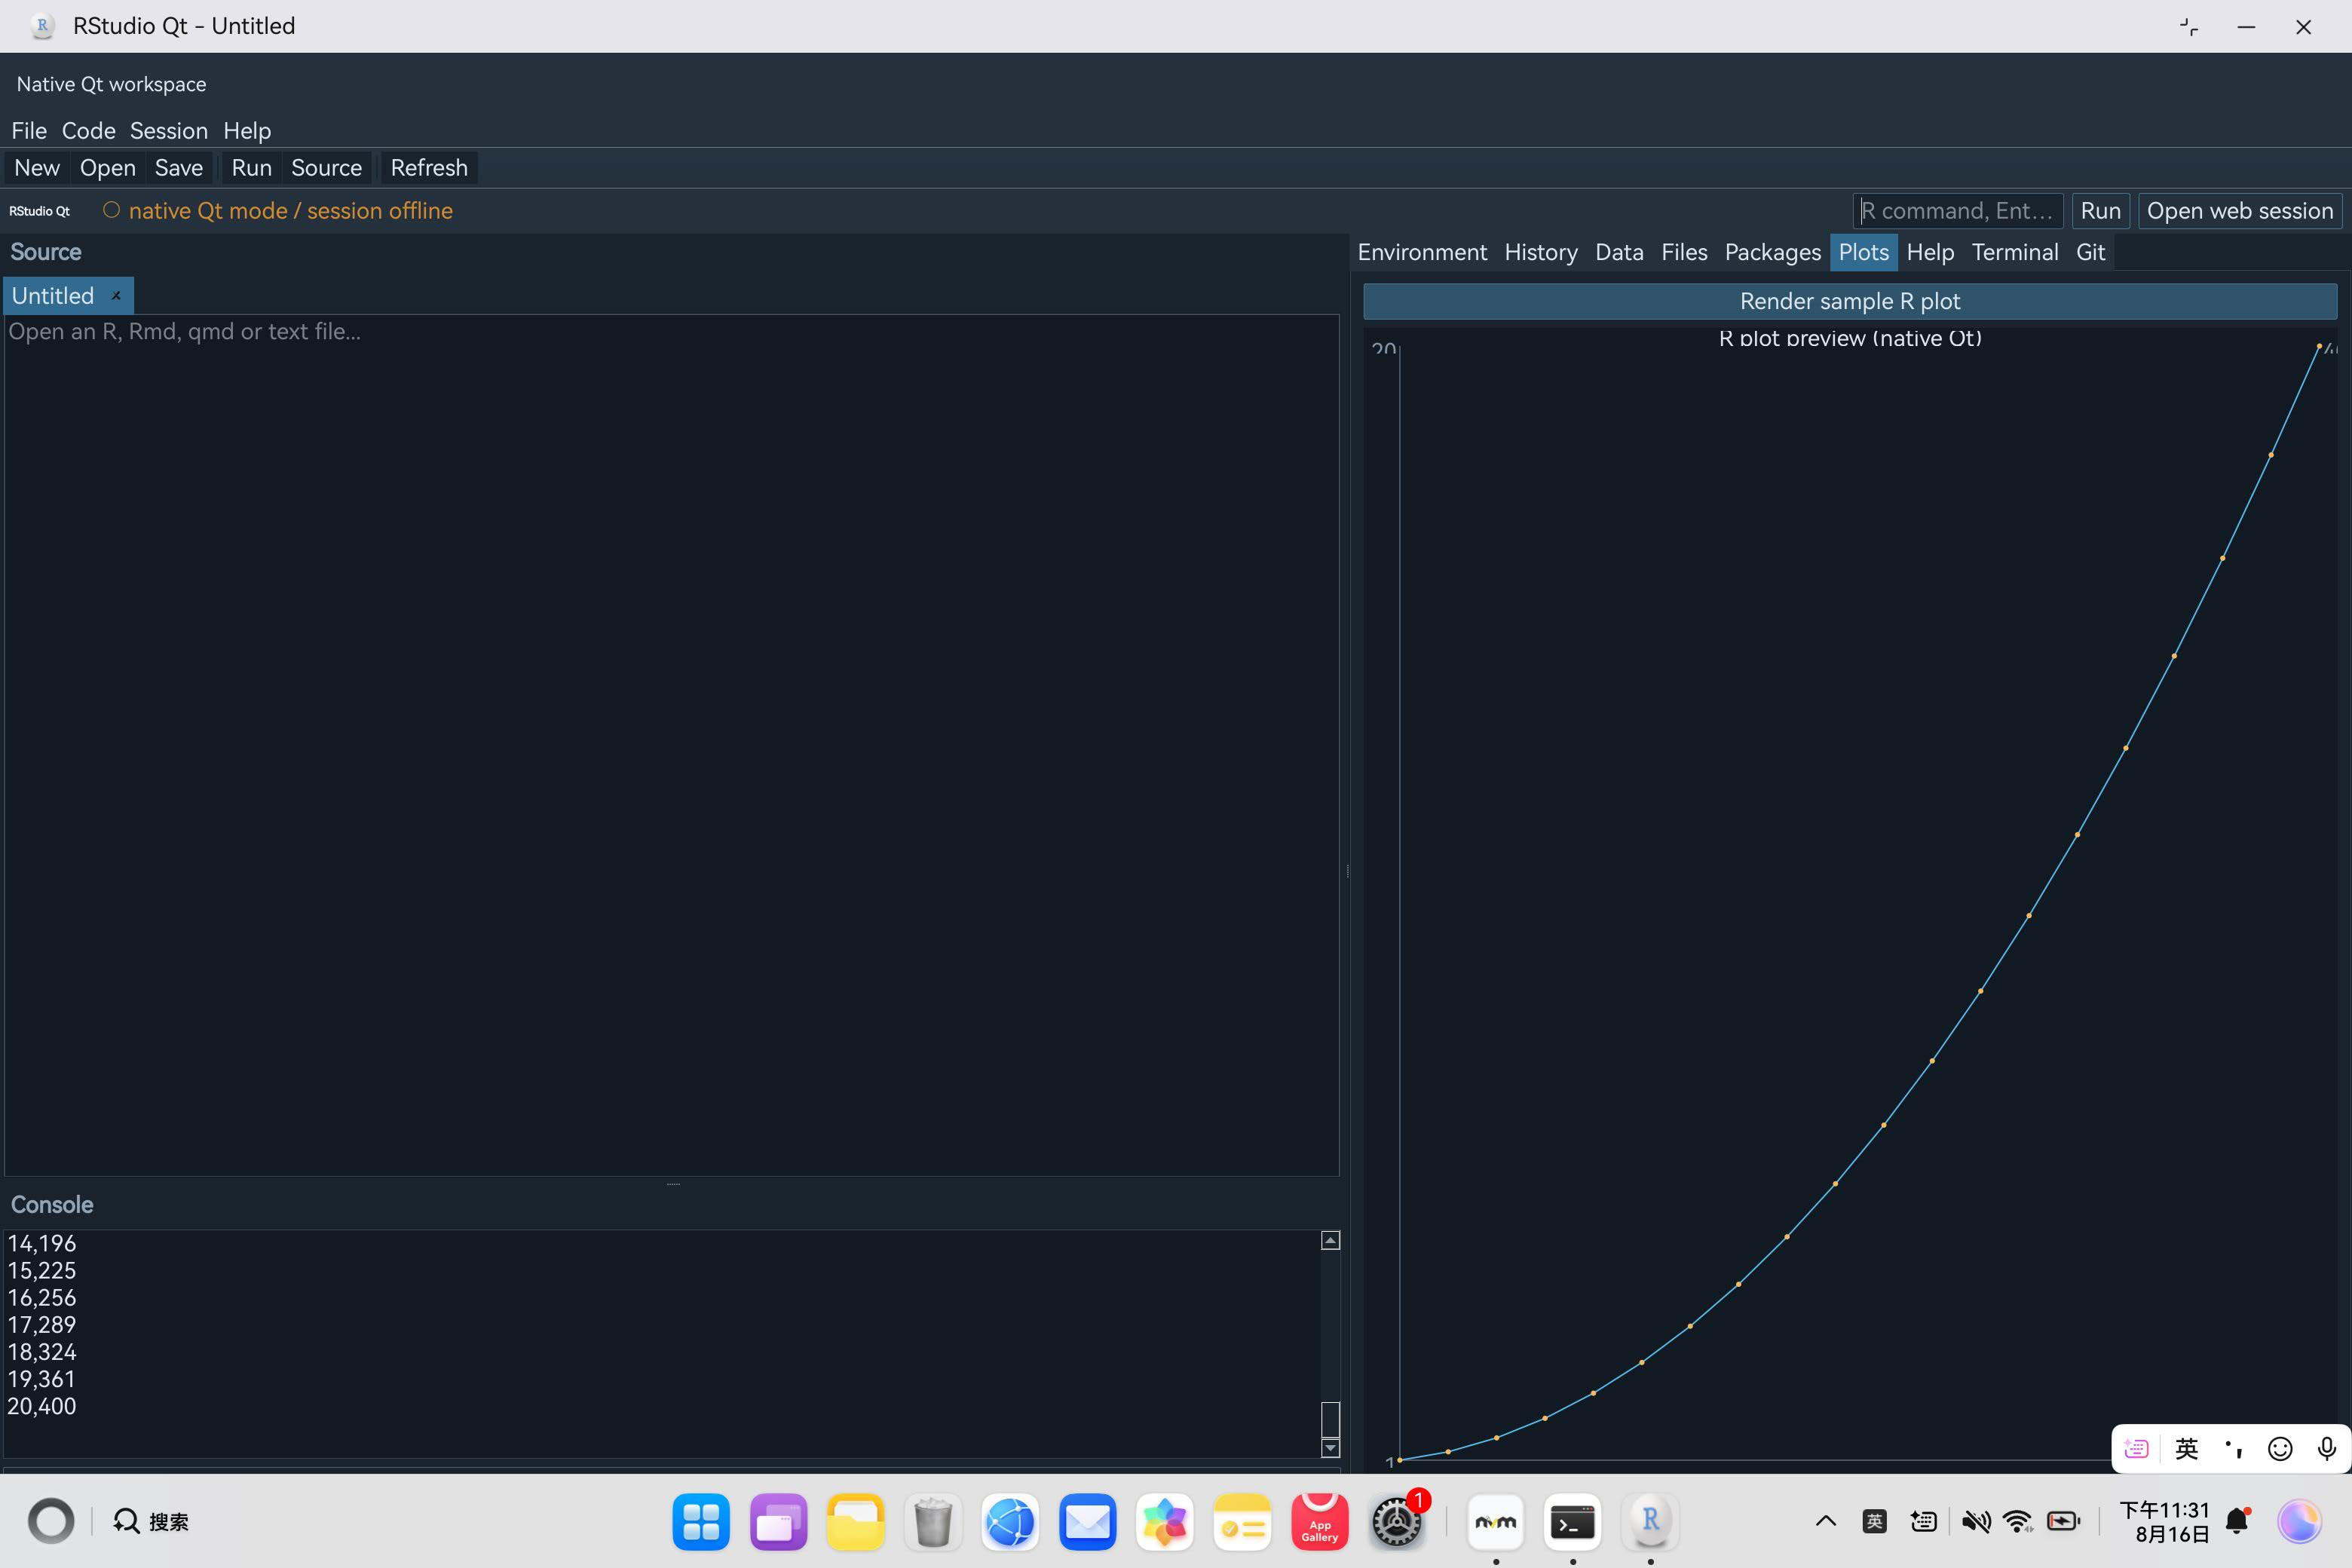
Task: Open the Mail app in the dock
Action: pyautogui.click(x=1087, y=1522)
